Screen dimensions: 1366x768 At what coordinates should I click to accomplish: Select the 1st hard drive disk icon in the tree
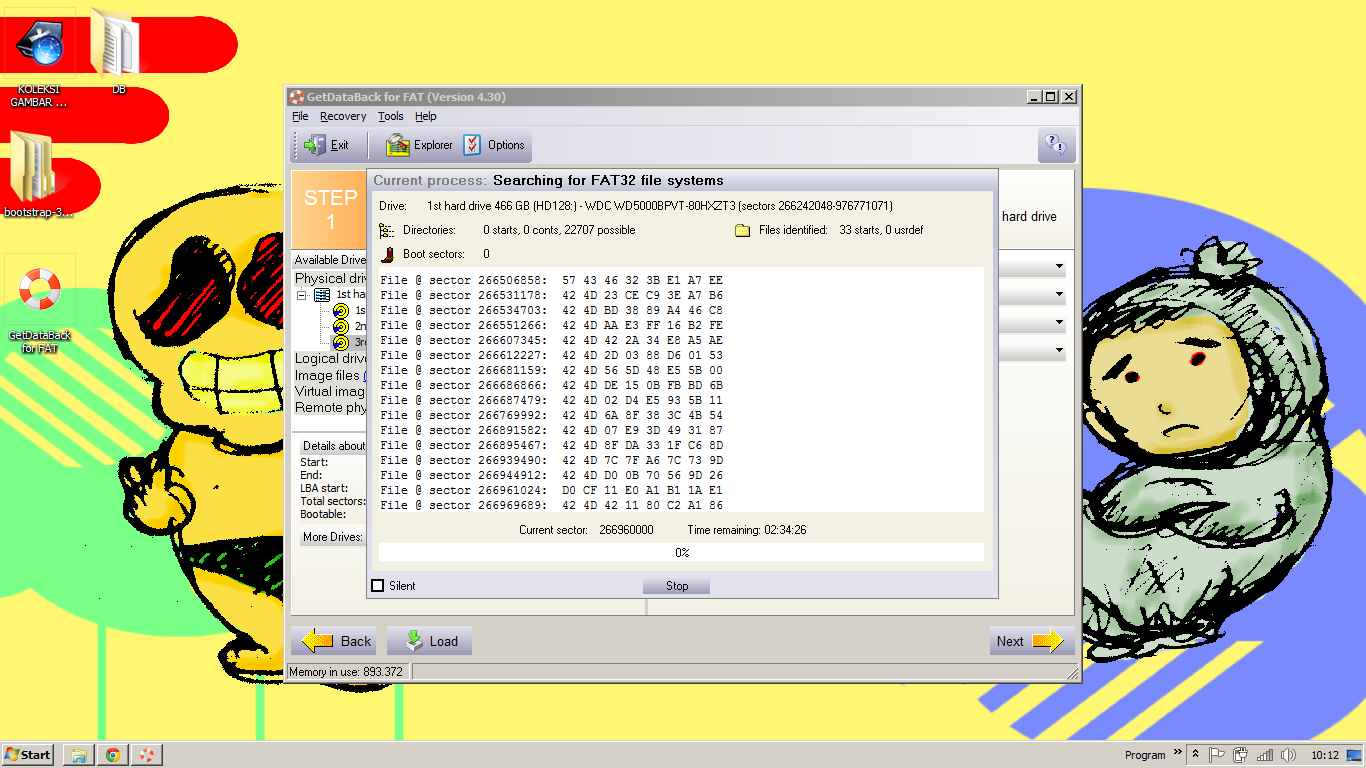(x=322, y=295)
